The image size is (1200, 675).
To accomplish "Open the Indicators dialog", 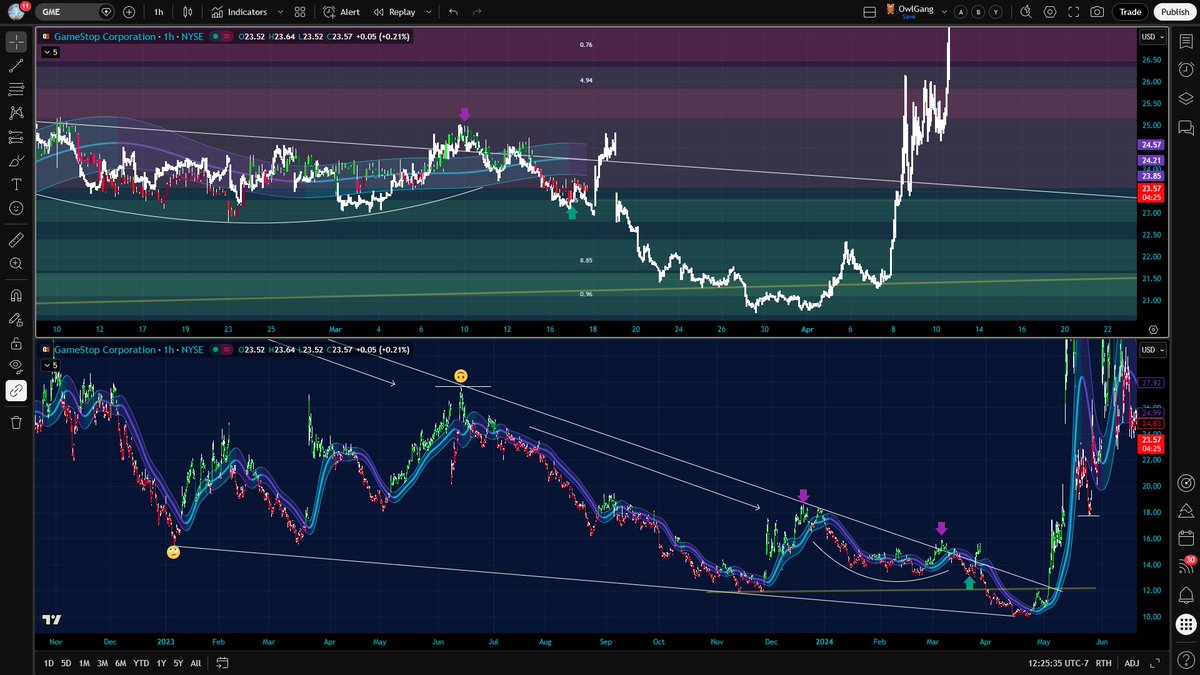I will pos(239,12).
